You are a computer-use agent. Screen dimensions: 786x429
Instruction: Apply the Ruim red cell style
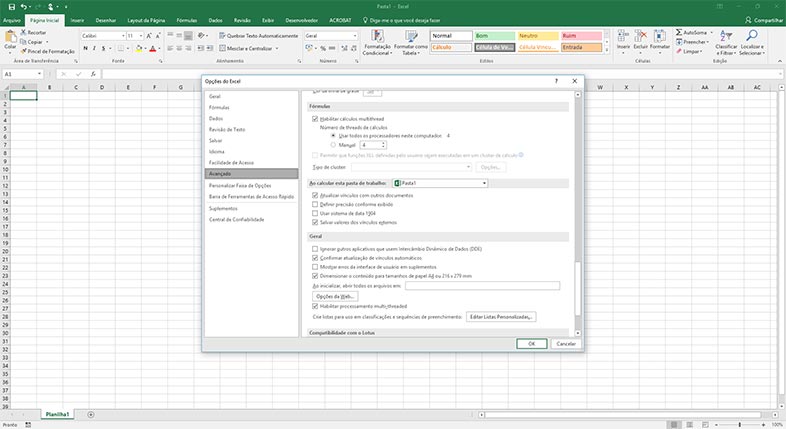[x=581, y=36]
